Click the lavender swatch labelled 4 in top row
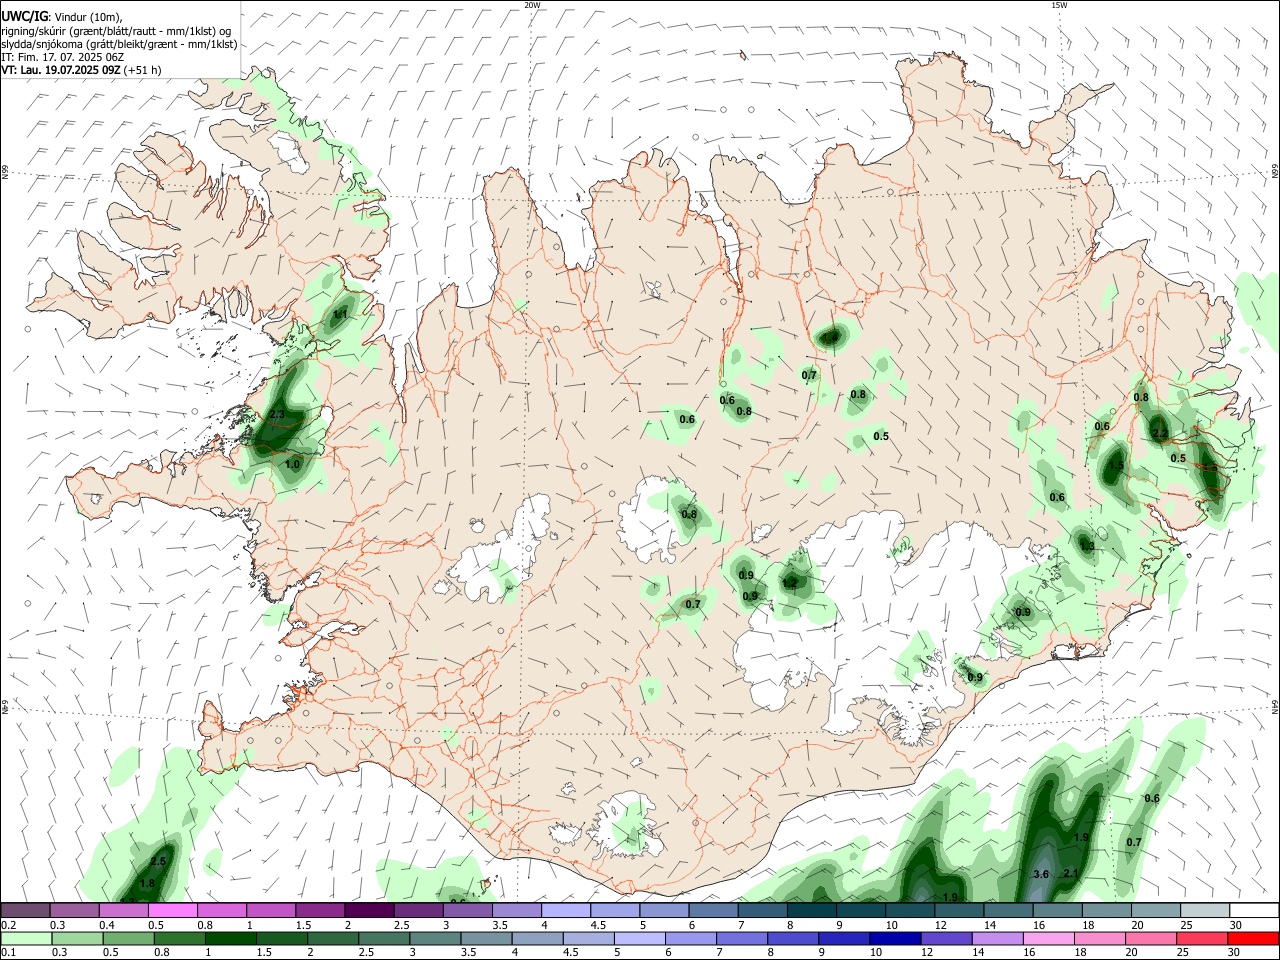The height and width of the screenshot is (960, 1280). click(x=566, y=911)
